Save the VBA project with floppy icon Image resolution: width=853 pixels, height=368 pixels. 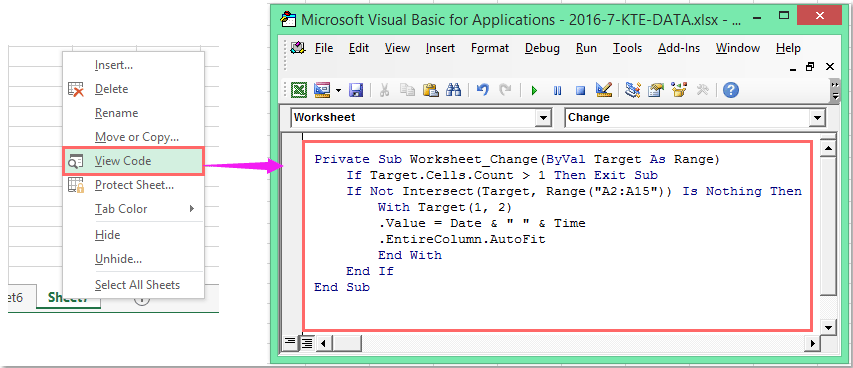(356, 90)
